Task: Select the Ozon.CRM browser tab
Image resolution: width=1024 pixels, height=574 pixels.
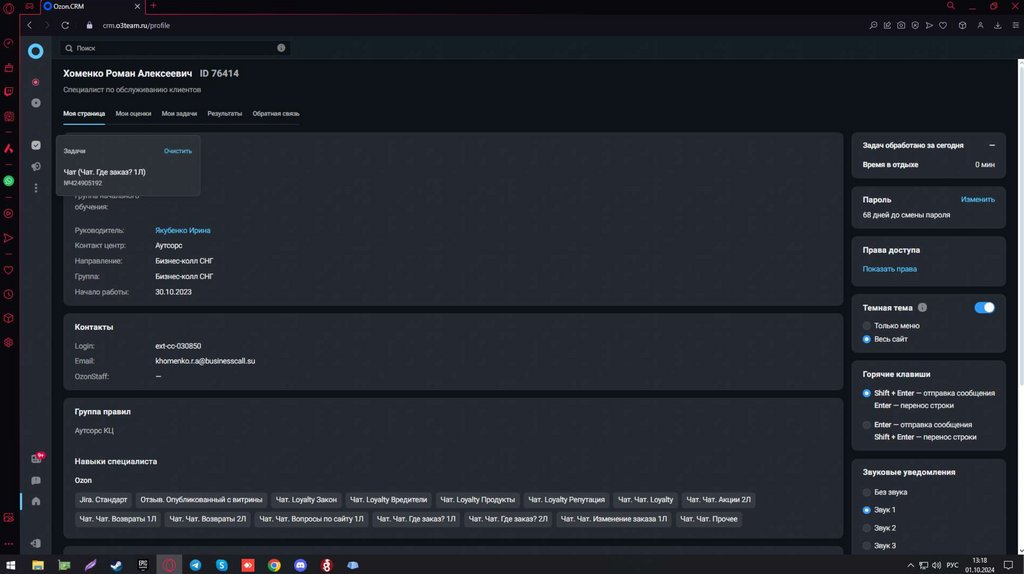Action: coord(91,6)
